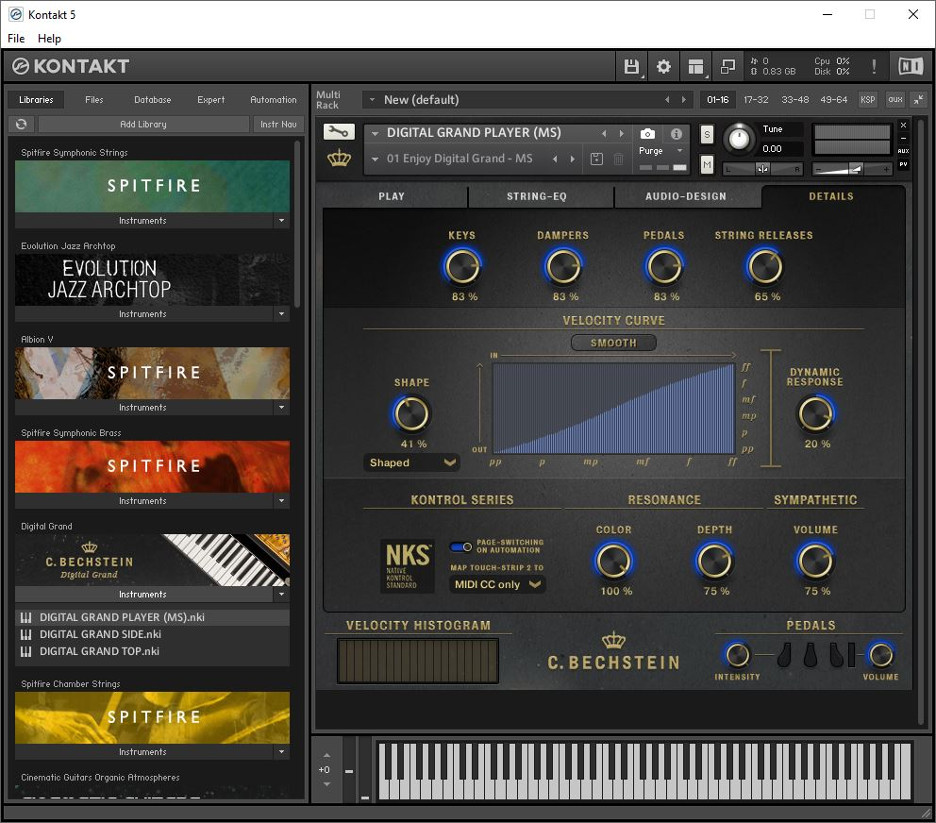The width and height of the screenshot is (936, 823).
Task: Open the New (default) multi dropdown arrow
Action: pyautogui.click(x=372, y=100)
